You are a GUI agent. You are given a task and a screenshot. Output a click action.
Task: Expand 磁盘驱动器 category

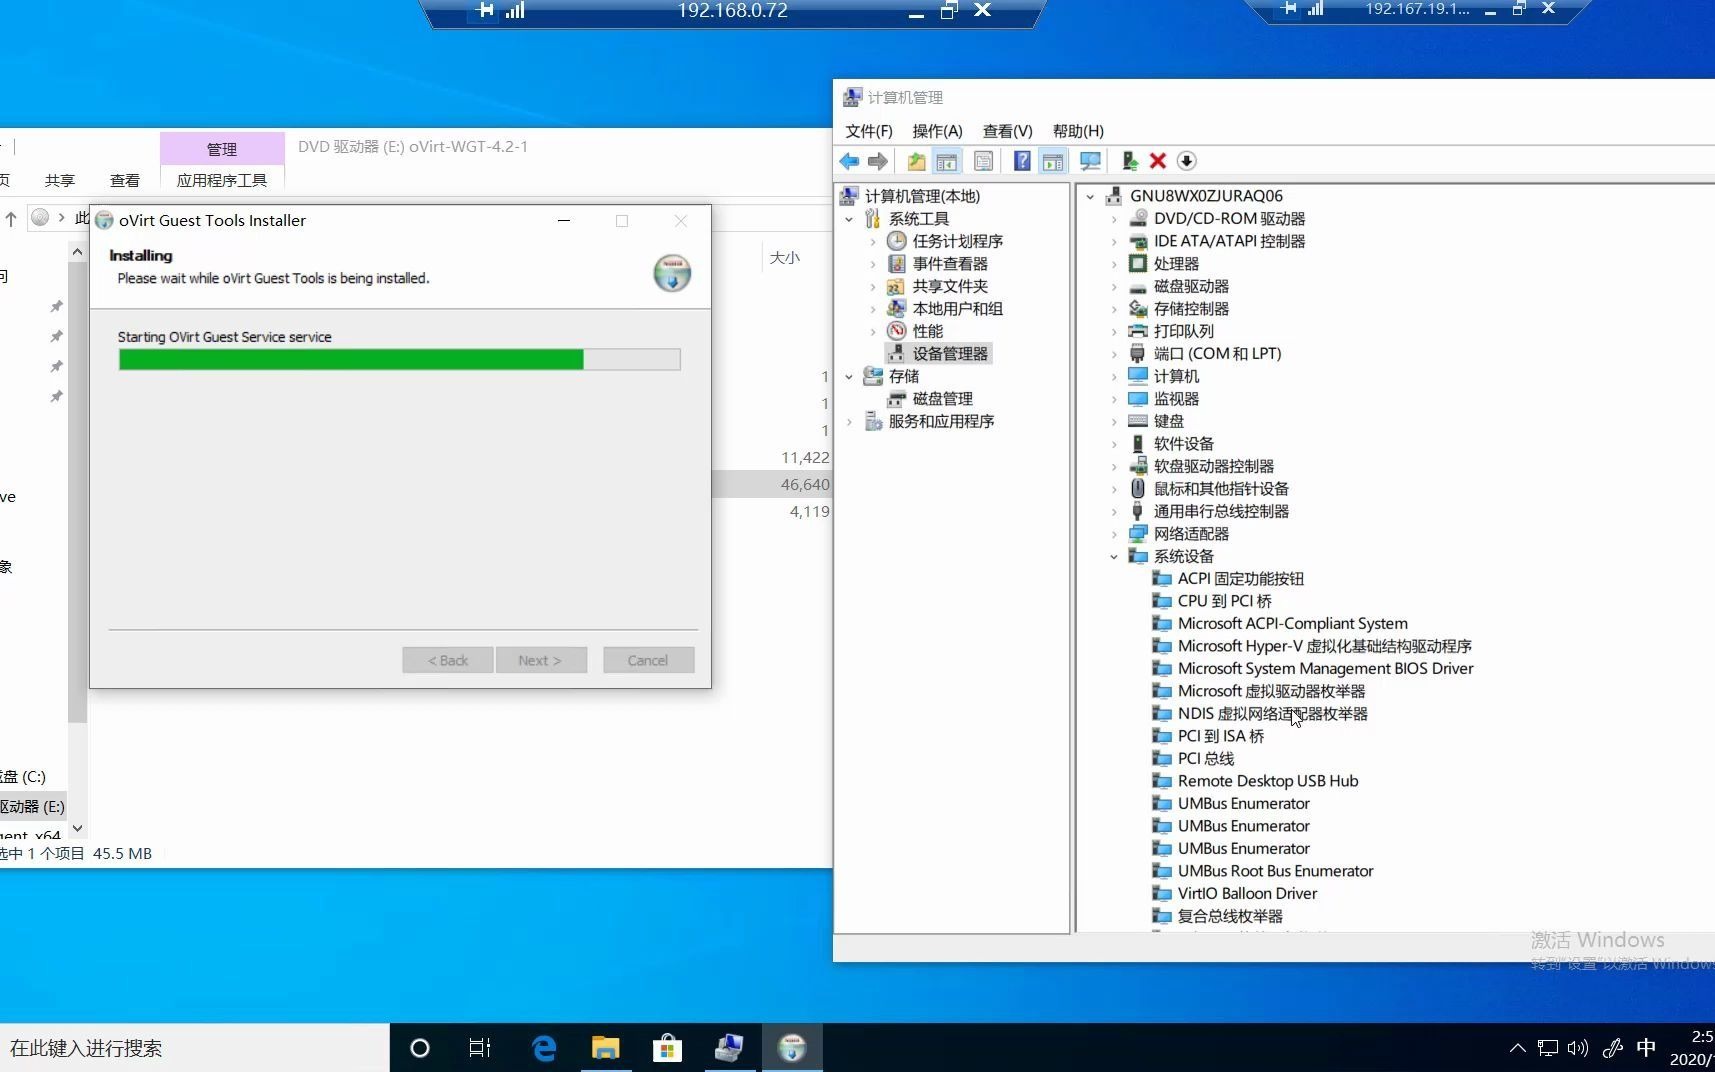coord(1114,286)
